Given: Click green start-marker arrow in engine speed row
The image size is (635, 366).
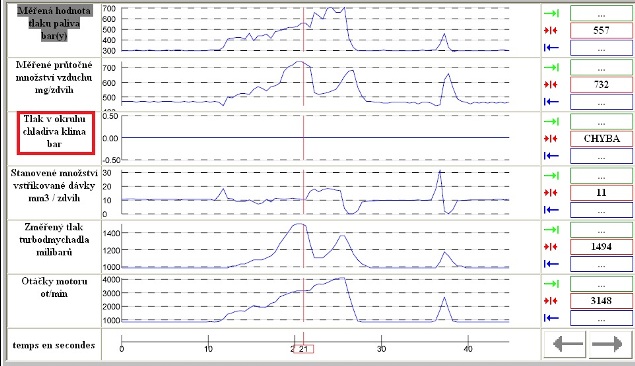Looking at the screenshot, I should click(551, 284).
